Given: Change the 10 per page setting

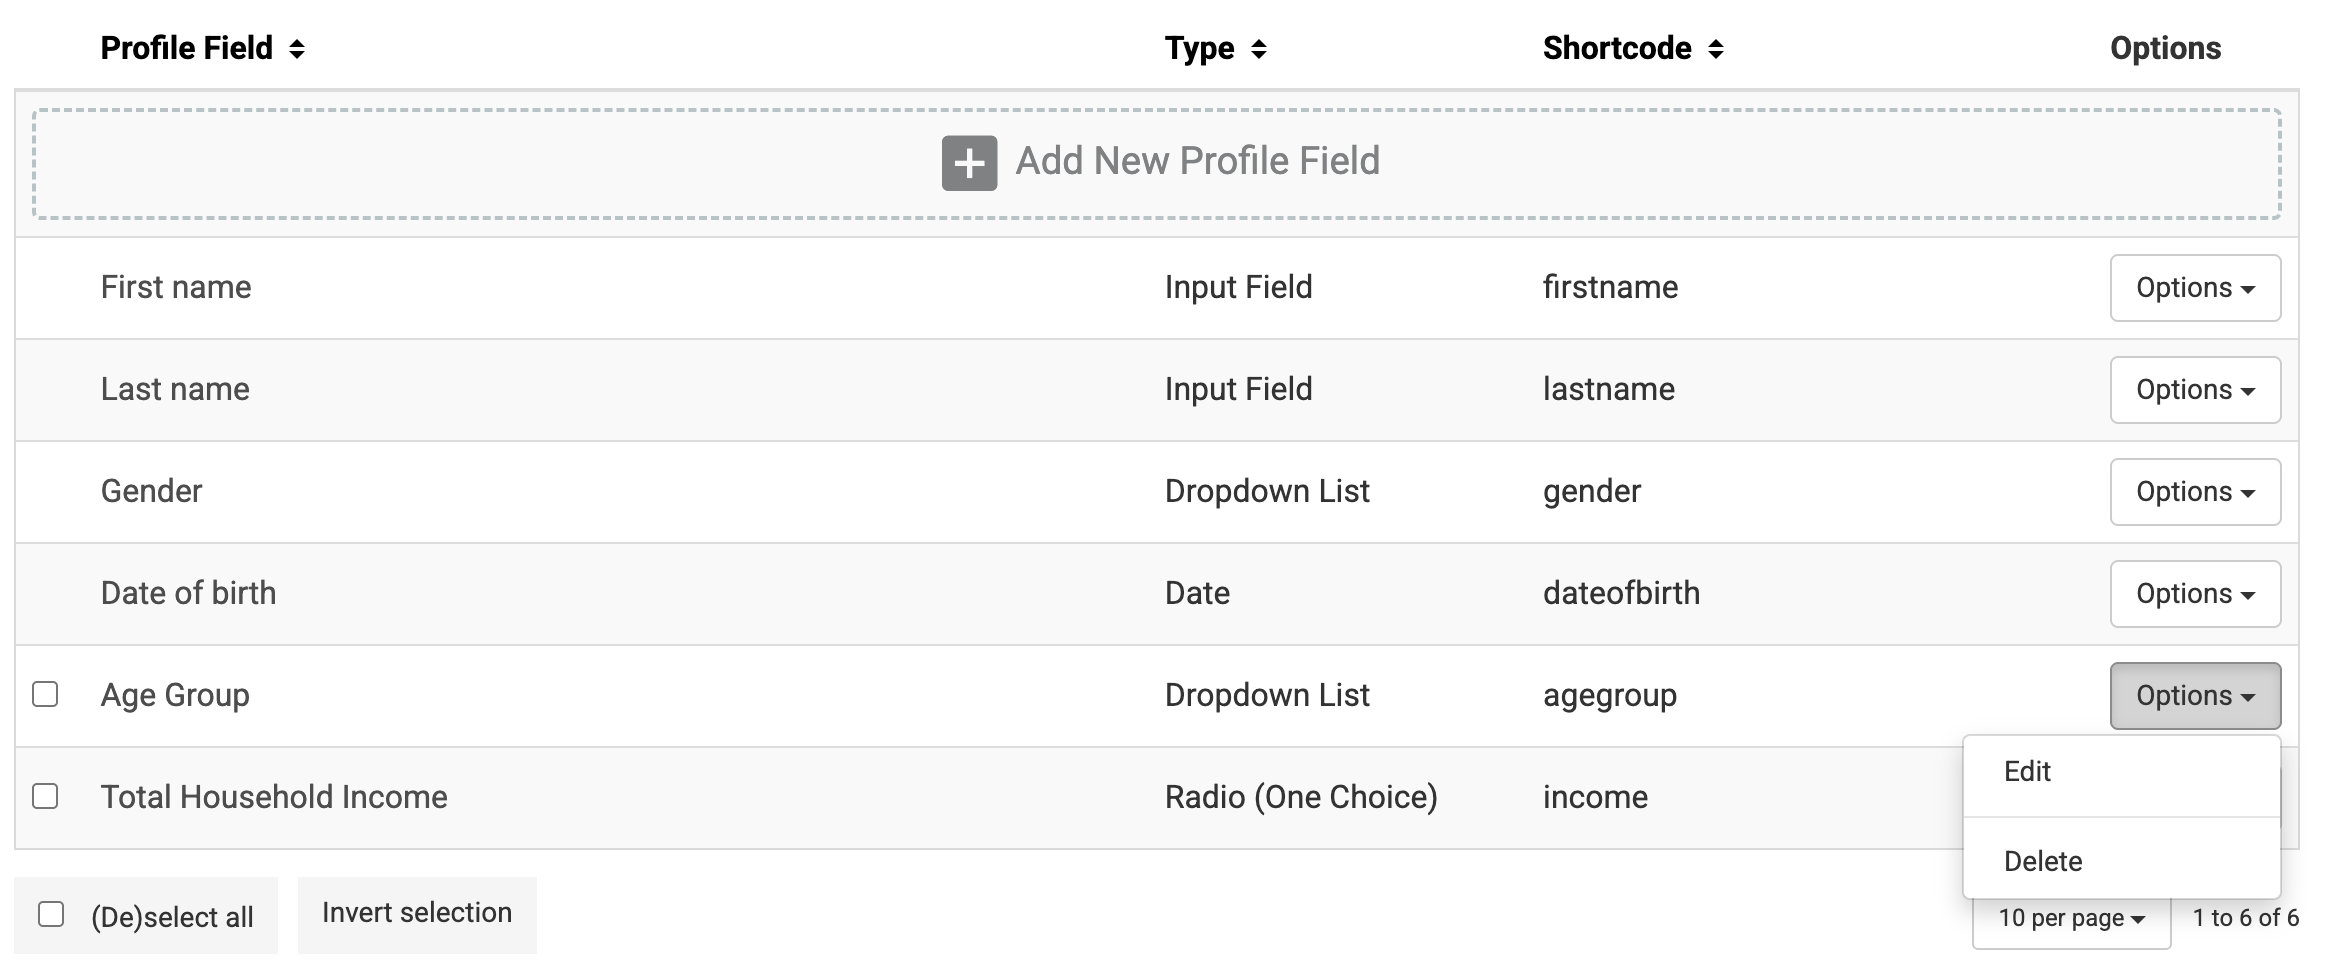Looking at the screenshot, I should click(x=2071, y=918).
